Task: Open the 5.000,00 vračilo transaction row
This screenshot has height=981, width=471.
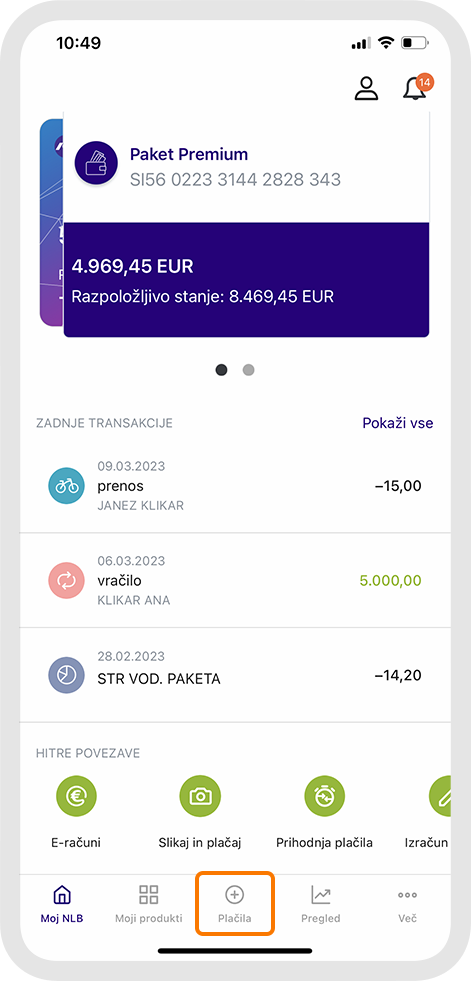Action: tap(235, 581)
